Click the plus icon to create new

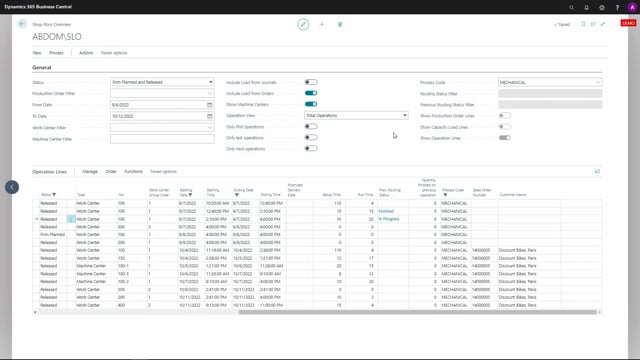tap(322, 24)
